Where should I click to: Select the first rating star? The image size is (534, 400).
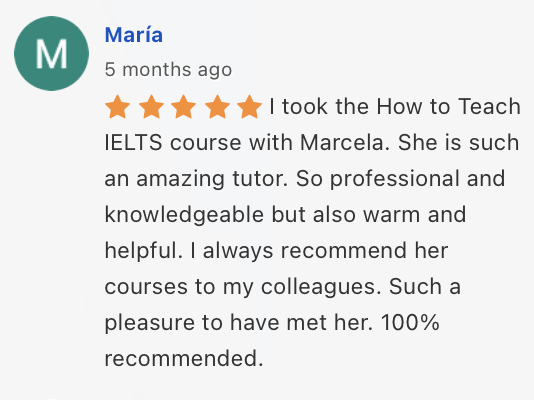point(117,107)
